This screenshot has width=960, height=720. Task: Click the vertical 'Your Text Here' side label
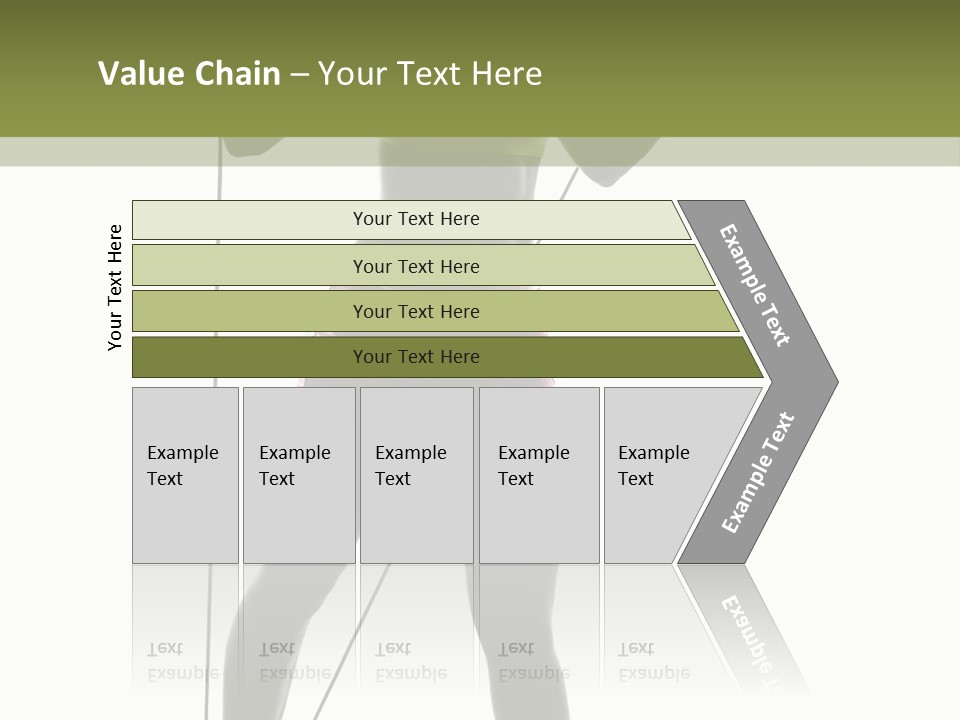pyautogui.click(x=114, y=287)
